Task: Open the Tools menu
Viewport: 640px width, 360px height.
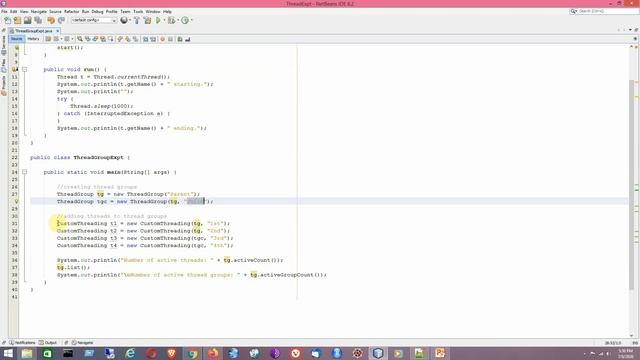Action: [138, 11]
